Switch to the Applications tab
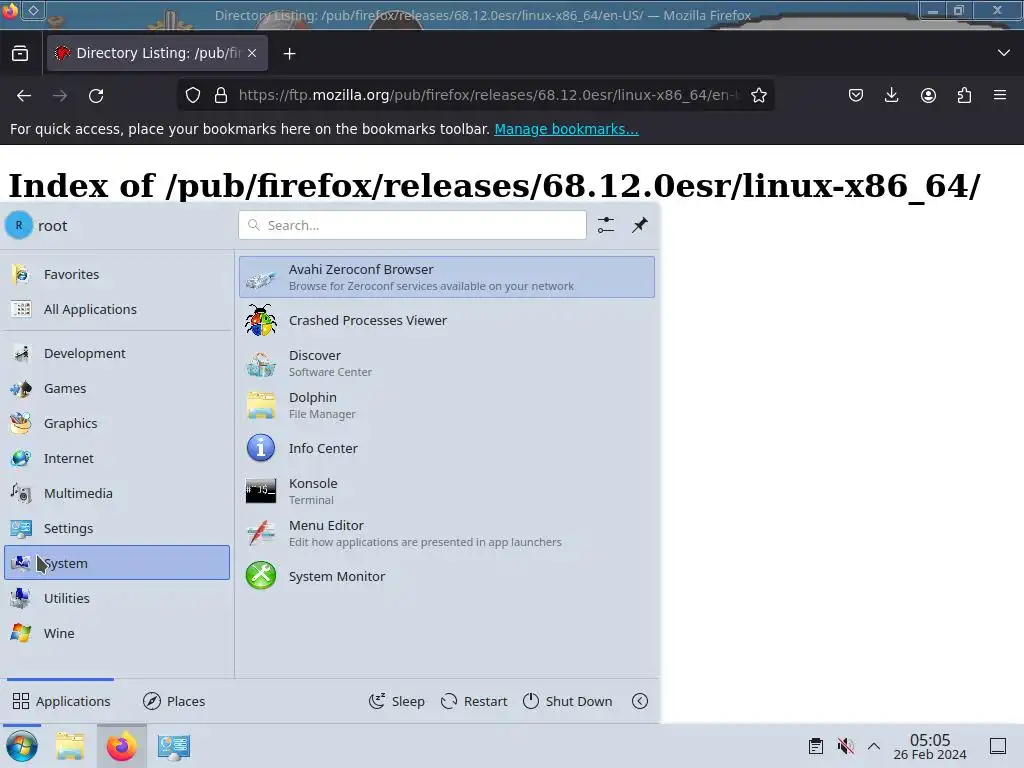The width and height of the screenshot is (1024, 768). click(61, 701)
